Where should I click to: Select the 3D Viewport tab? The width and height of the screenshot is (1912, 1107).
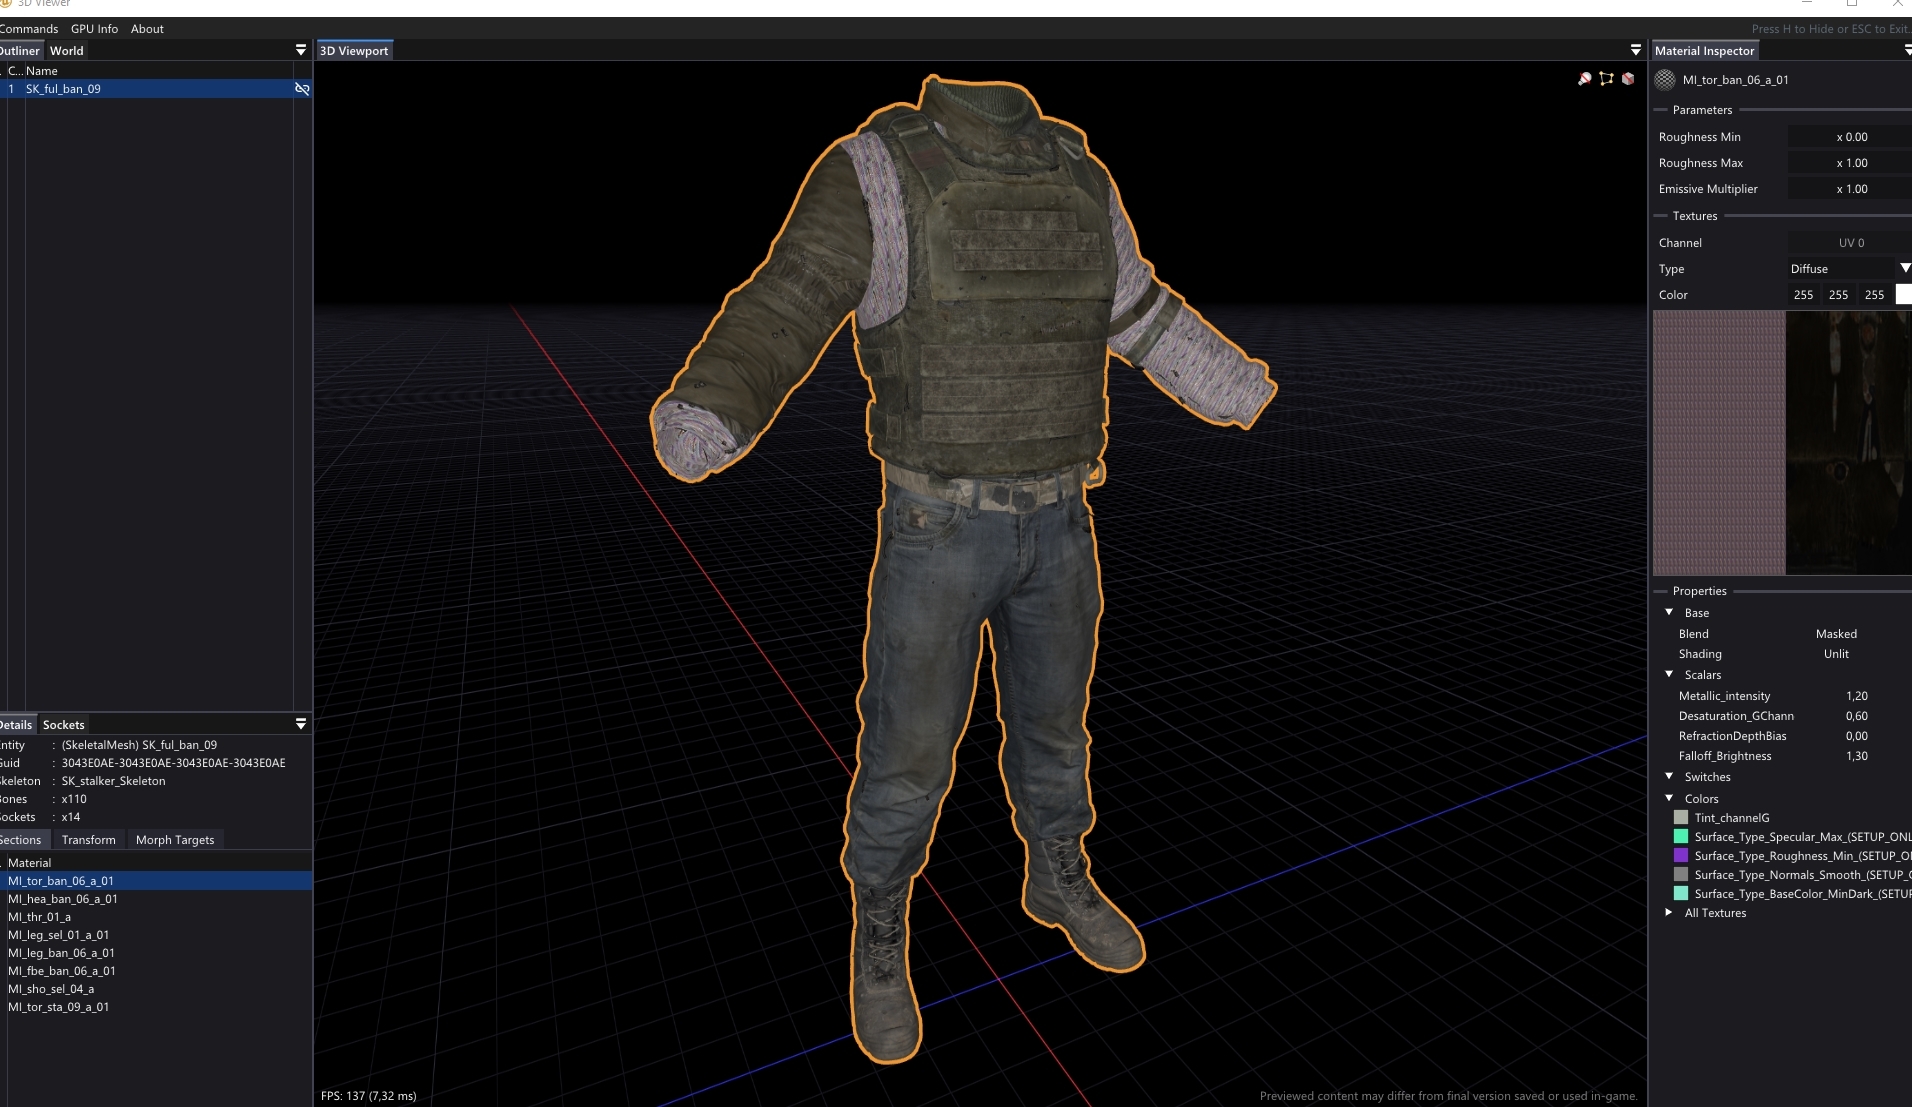(354, 51)
